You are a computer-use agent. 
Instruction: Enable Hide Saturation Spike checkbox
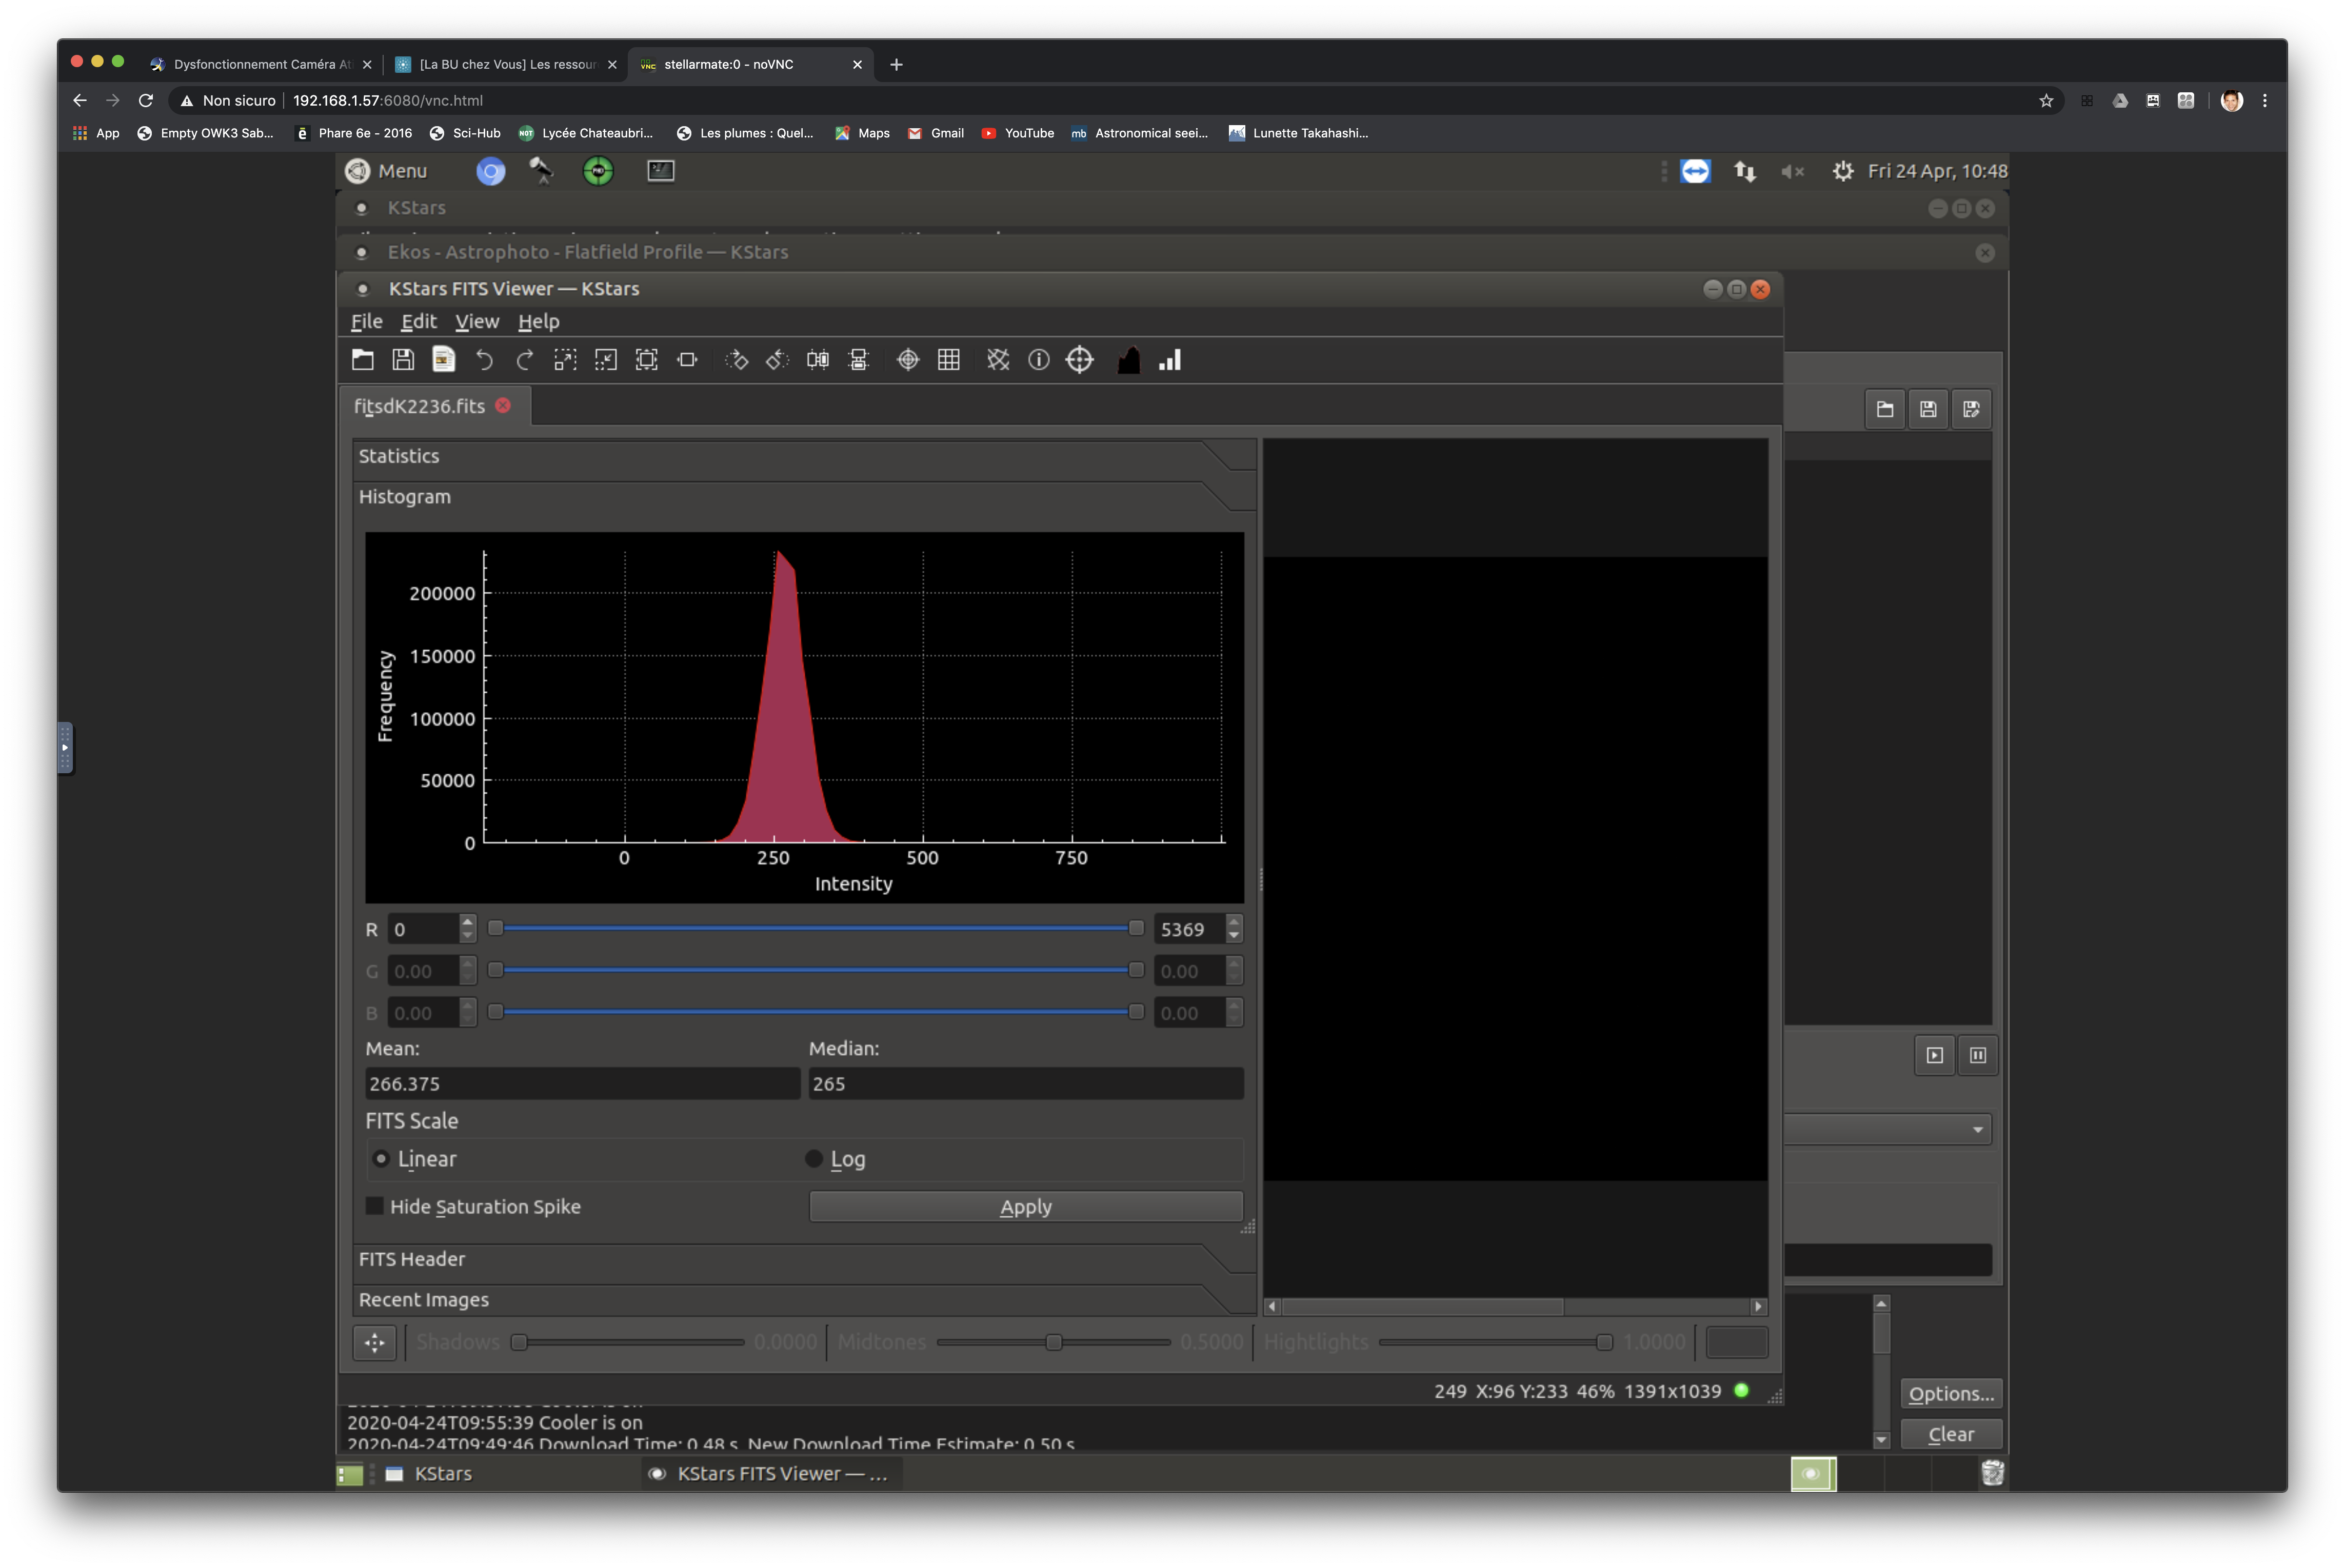(375, 1206)
